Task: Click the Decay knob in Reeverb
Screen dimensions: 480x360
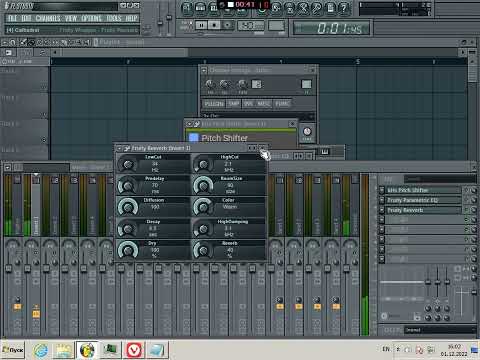Action: 127,229
